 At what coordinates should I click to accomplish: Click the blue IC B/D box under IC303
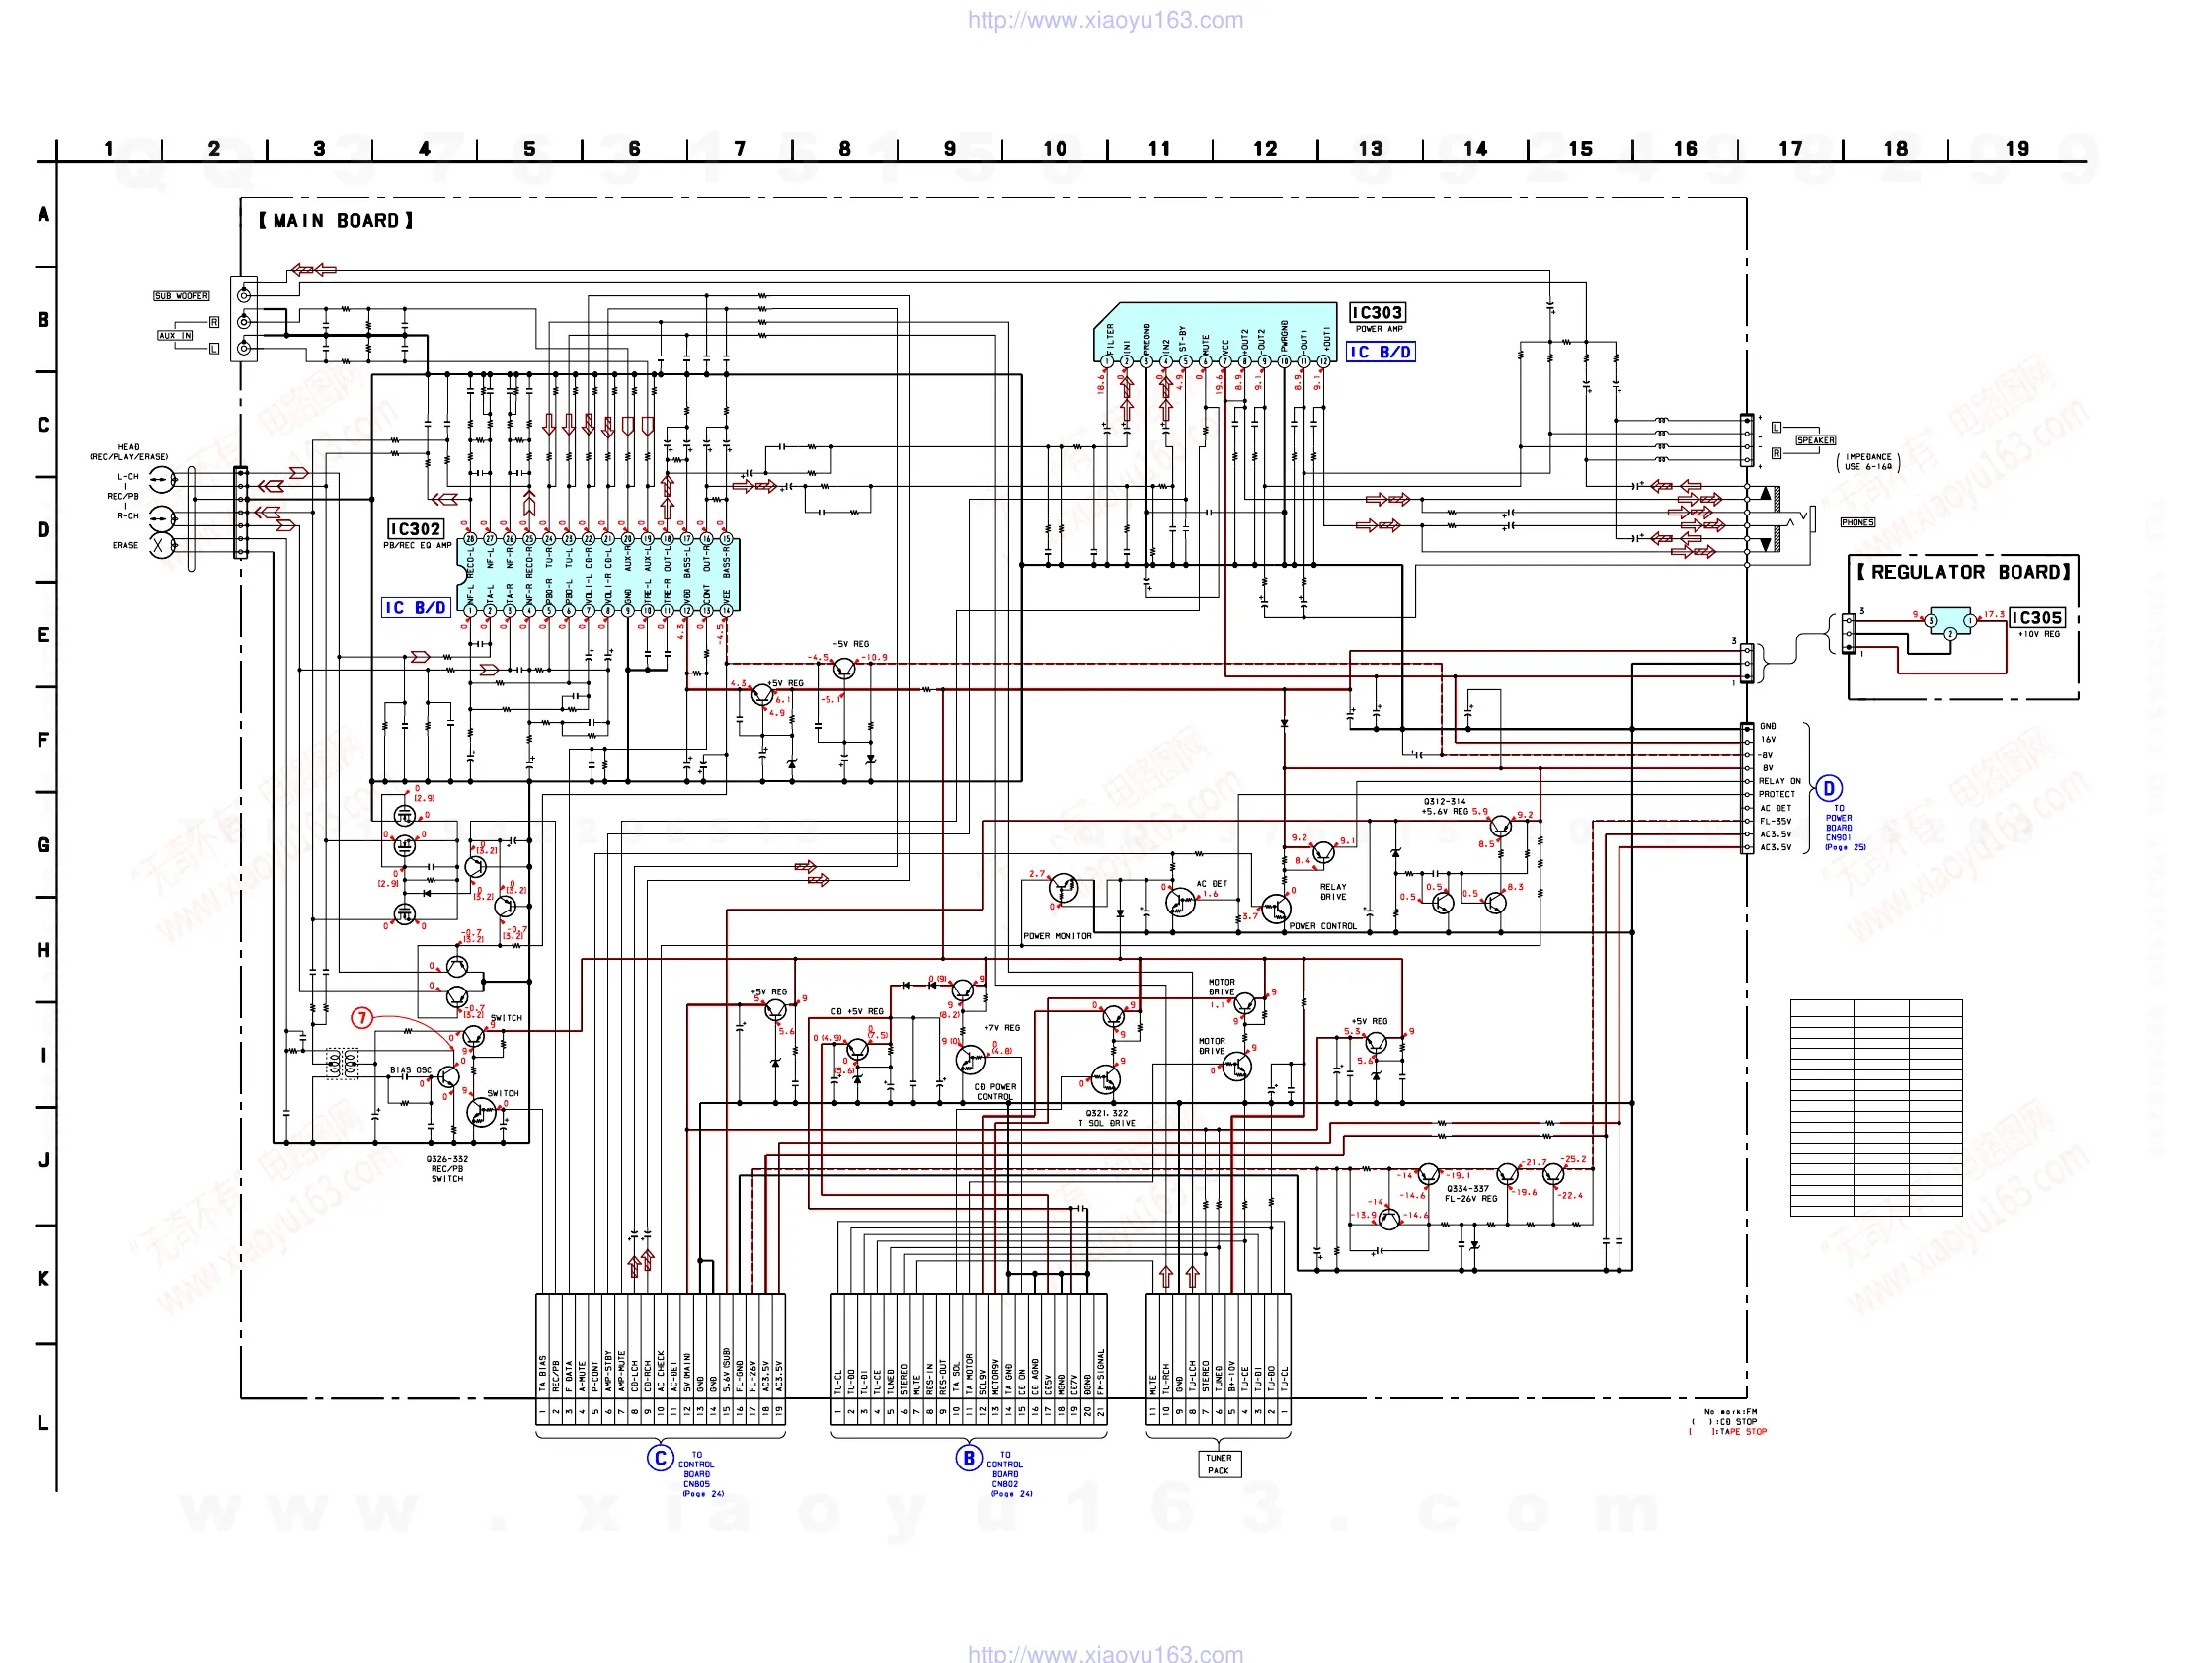click(1380, 352)
